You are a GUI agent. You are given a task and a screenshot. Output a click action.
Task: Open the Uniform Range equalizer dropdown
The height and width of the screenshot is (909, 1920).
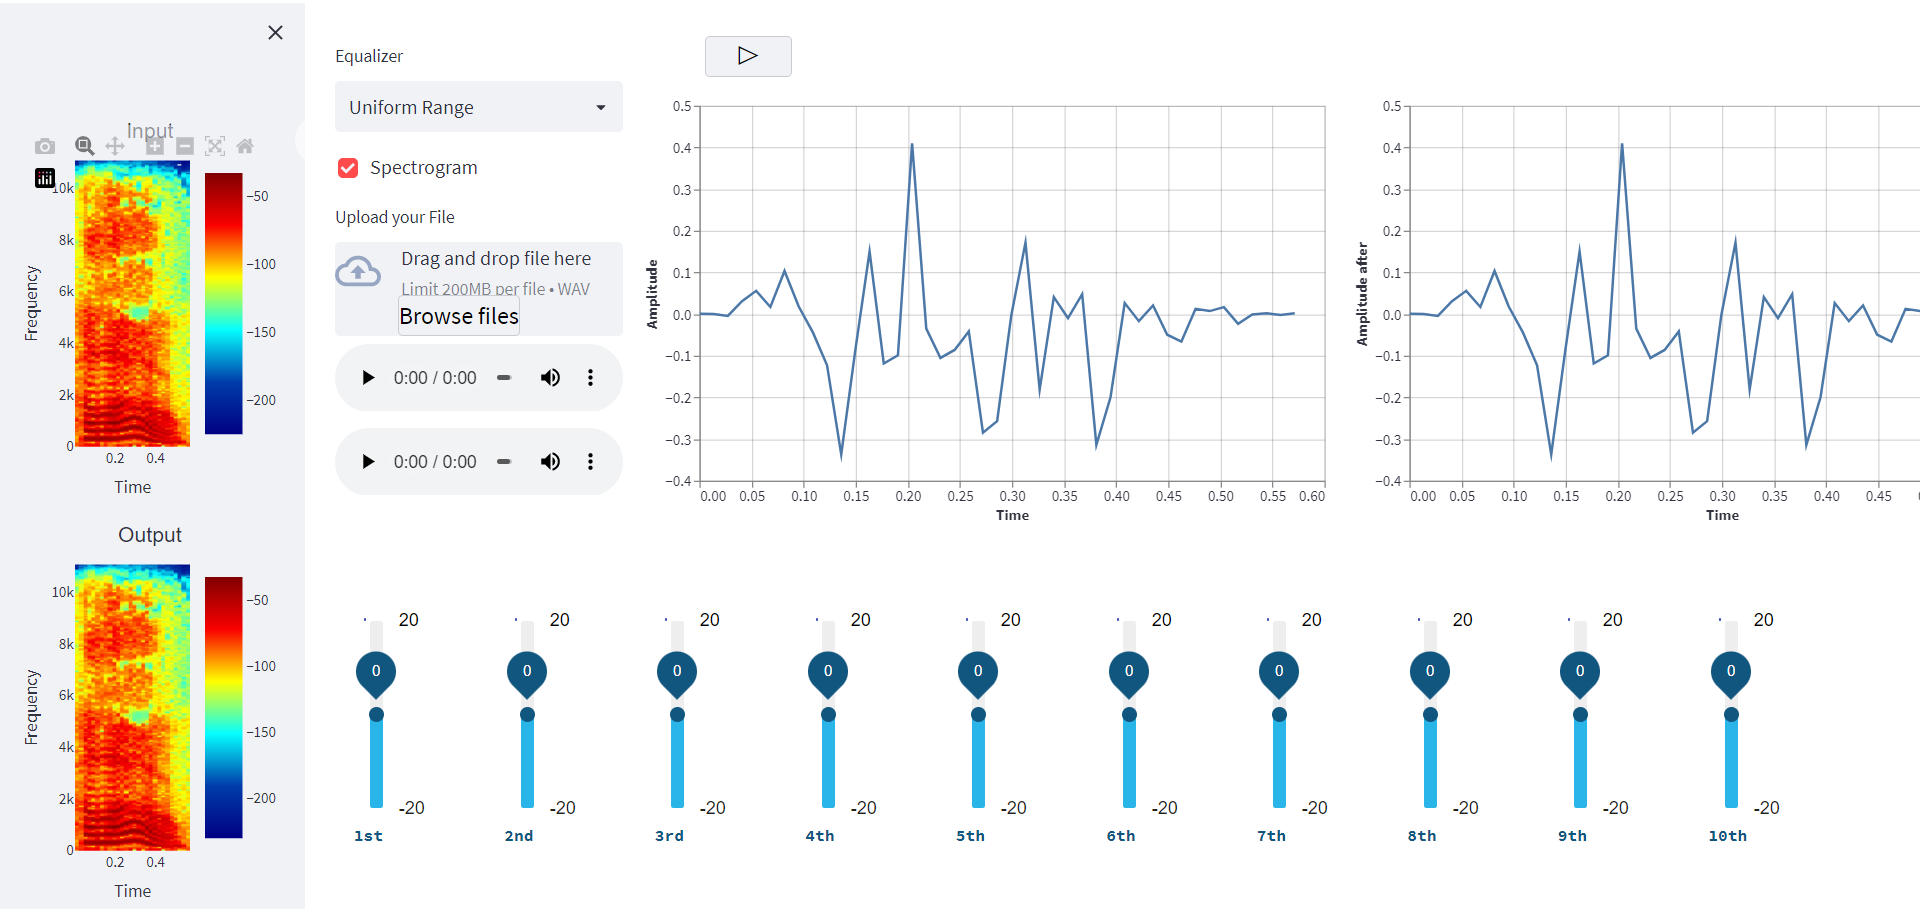click(x=478, y=107)
